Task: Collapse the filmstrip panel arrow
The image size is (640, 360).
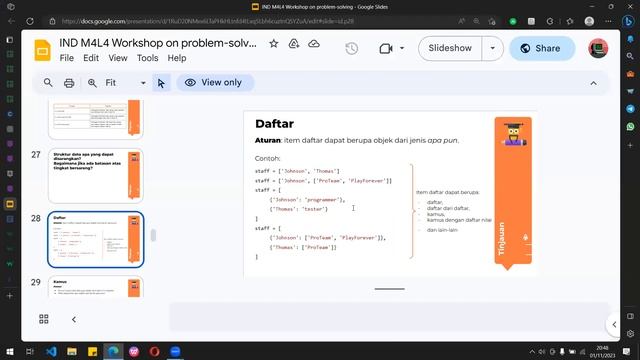Action: pos(74,319)
